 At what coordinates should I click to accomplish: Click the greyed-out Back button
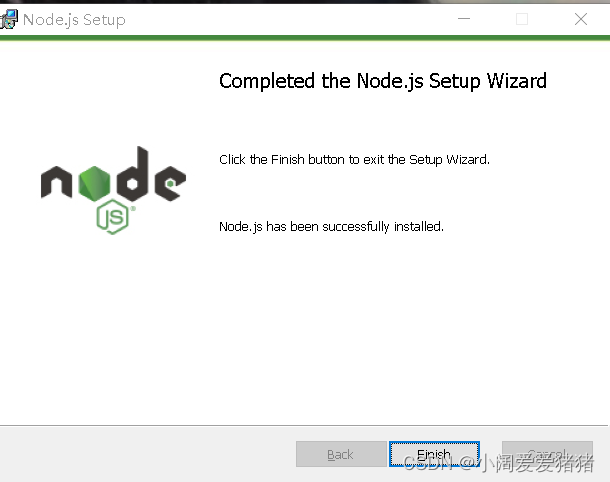[x=341, y=454]
